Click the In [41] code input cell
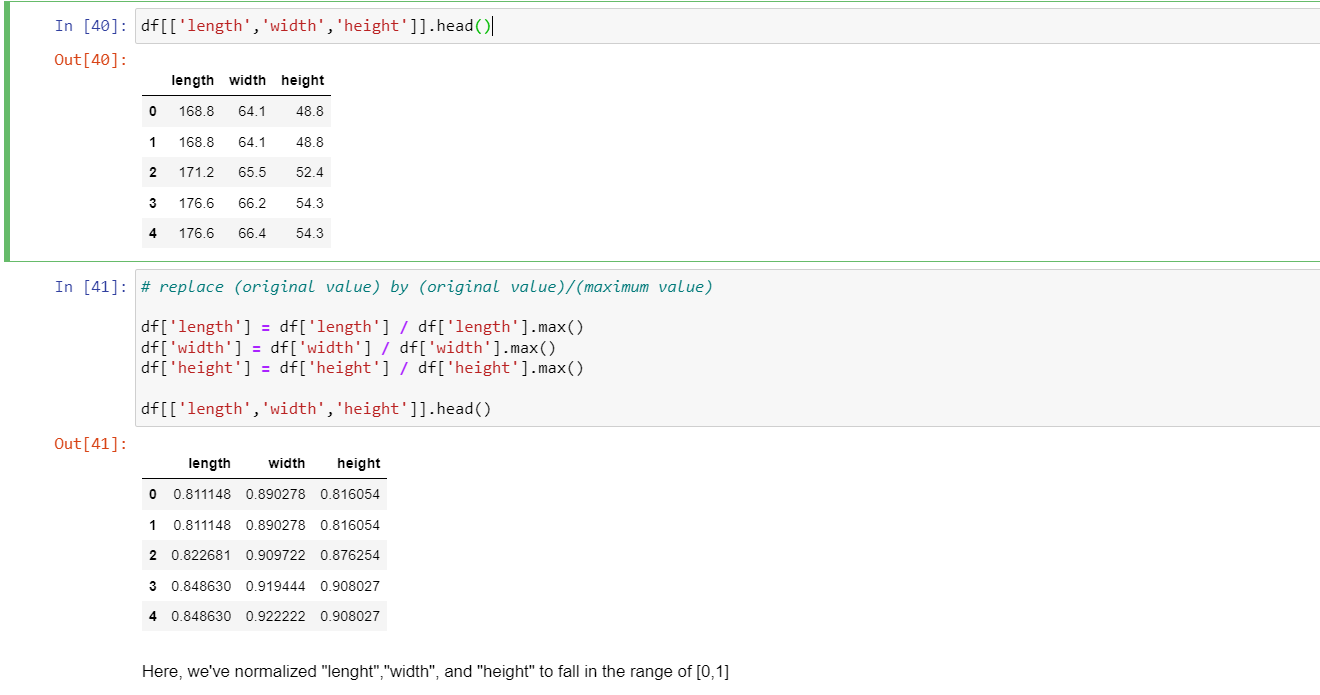Screen dimensions: 1320x695 700,348
